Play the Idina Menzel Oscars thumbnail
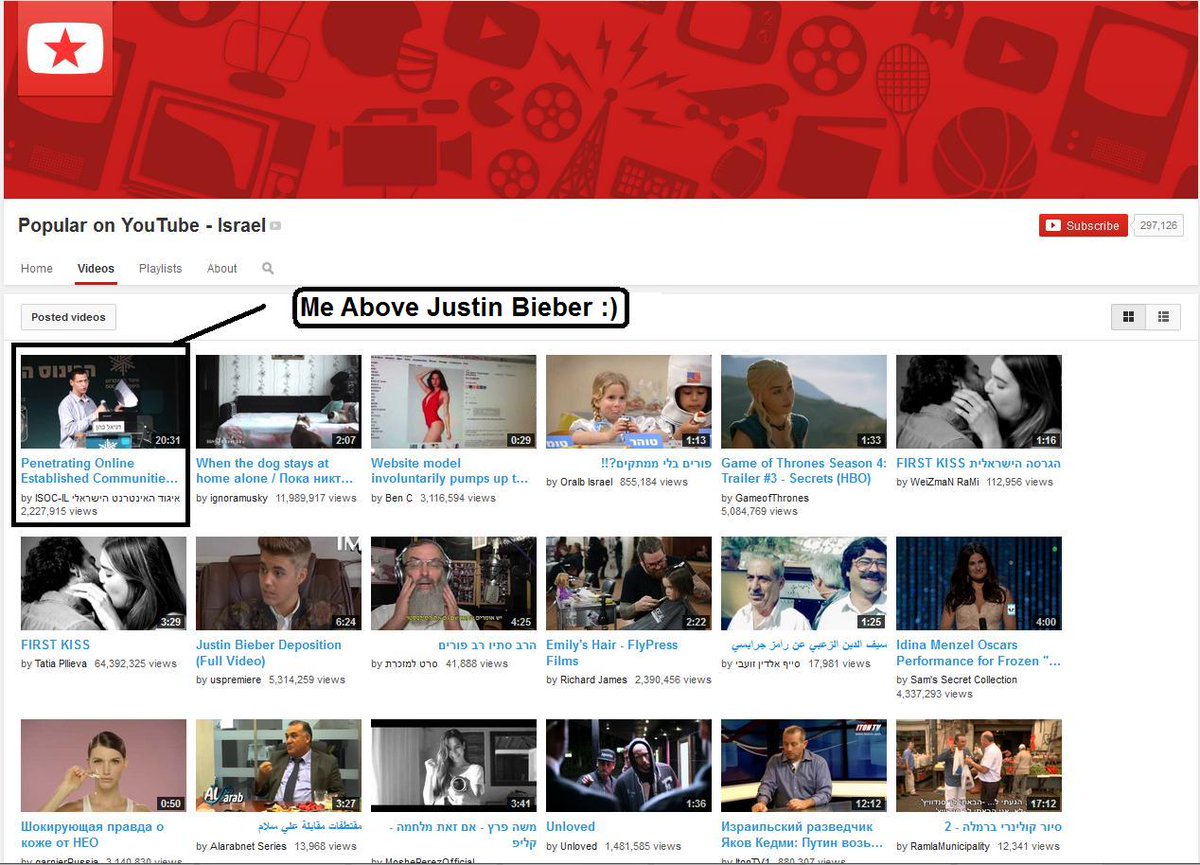The height and width of the screenshot is (865, 1200). coord(979,583)
